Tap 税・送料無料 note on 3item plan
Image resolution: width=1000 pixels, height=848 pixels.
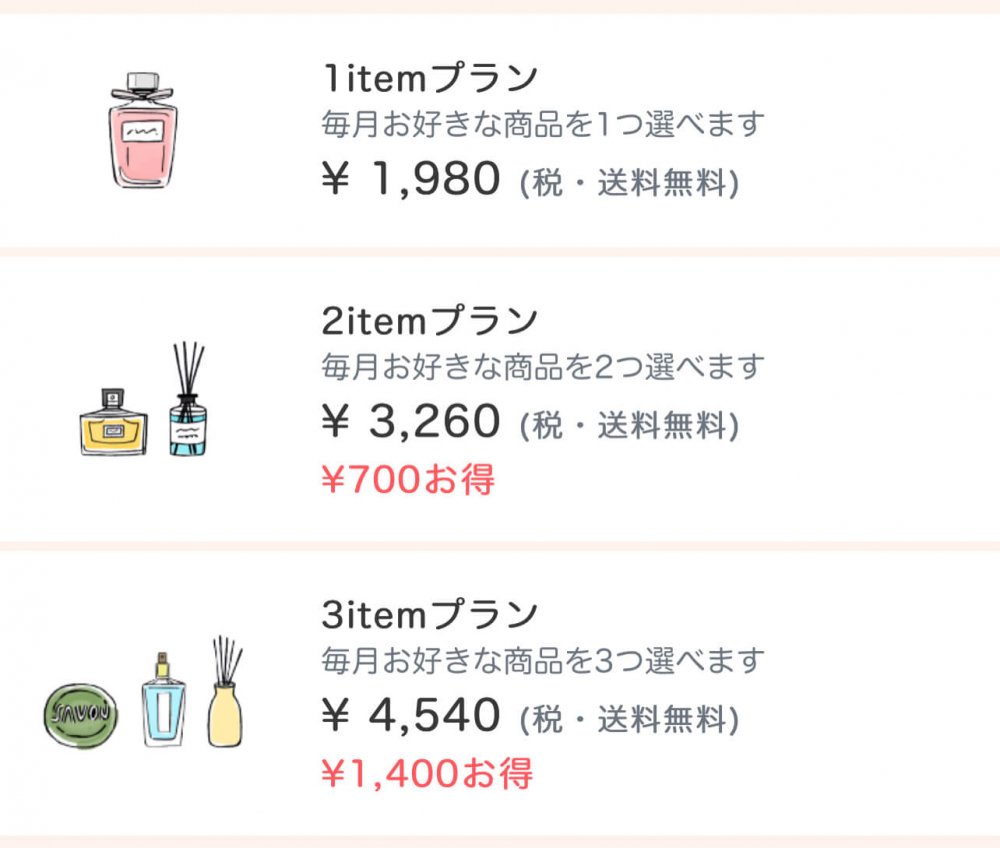[x=629, y=720]
